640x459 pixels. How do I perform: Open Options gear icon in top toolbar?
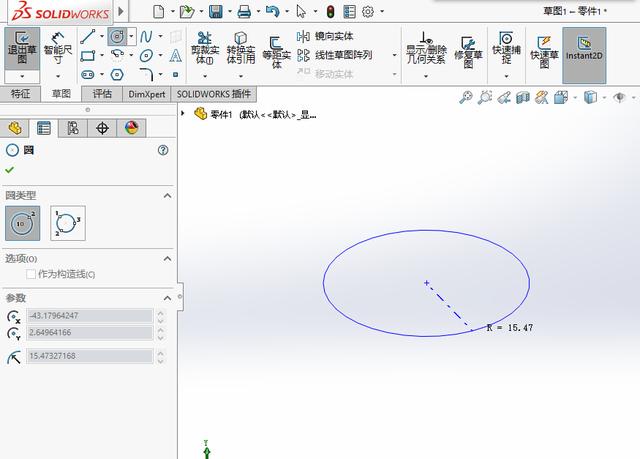368,11
